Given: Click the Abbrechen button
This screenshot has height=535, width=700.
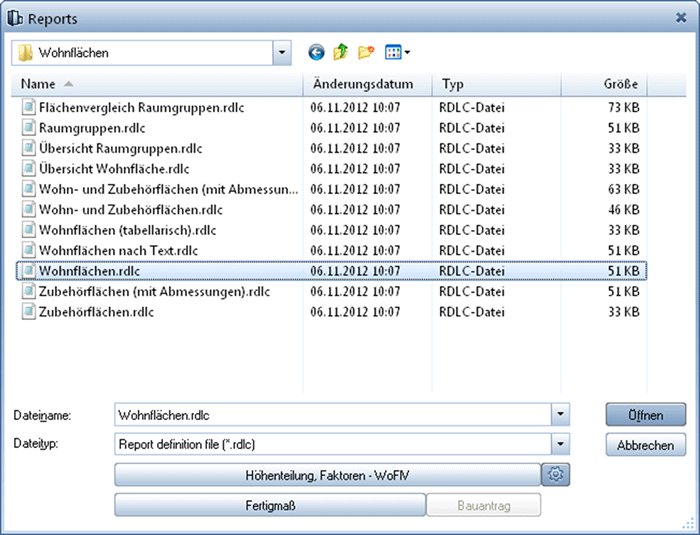Looking at the screenshot, I should coord(646,445).
